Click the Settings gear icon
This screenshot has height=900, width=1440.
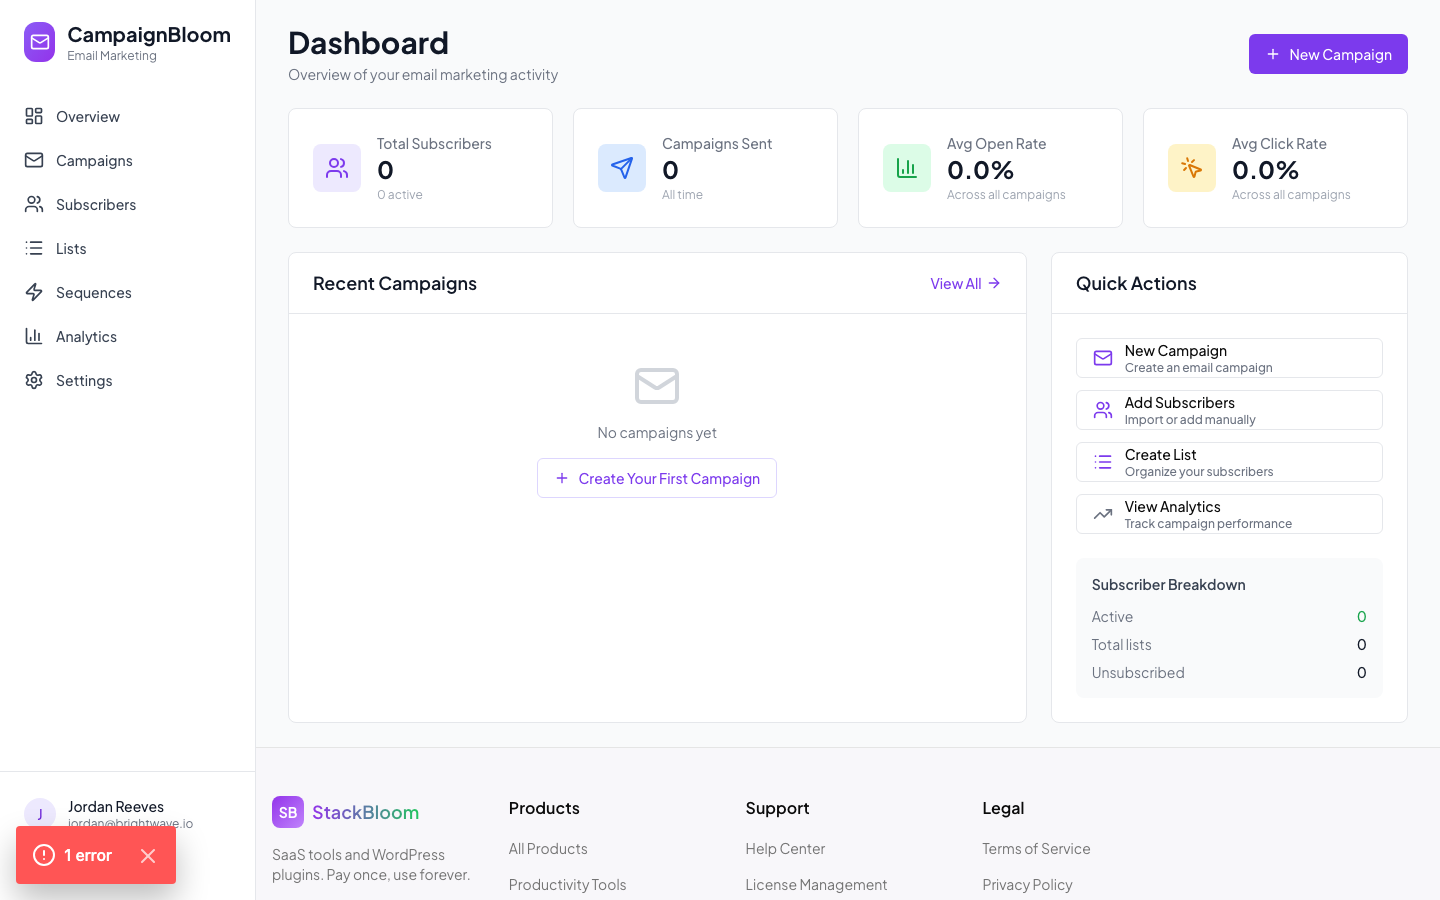coord(33,380)
